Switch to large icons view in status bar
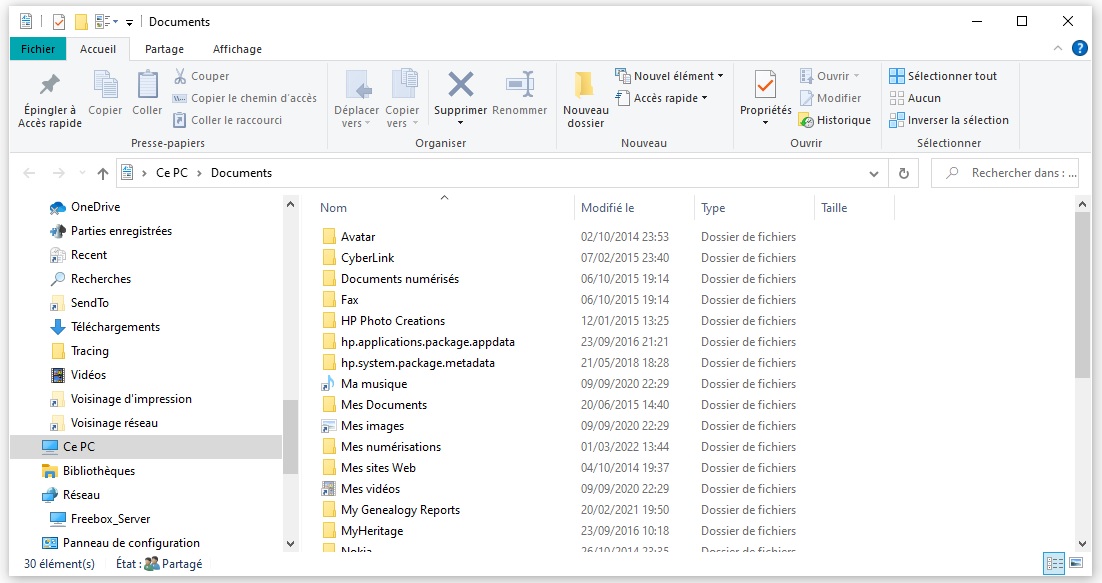 (x=1076, y=563)
